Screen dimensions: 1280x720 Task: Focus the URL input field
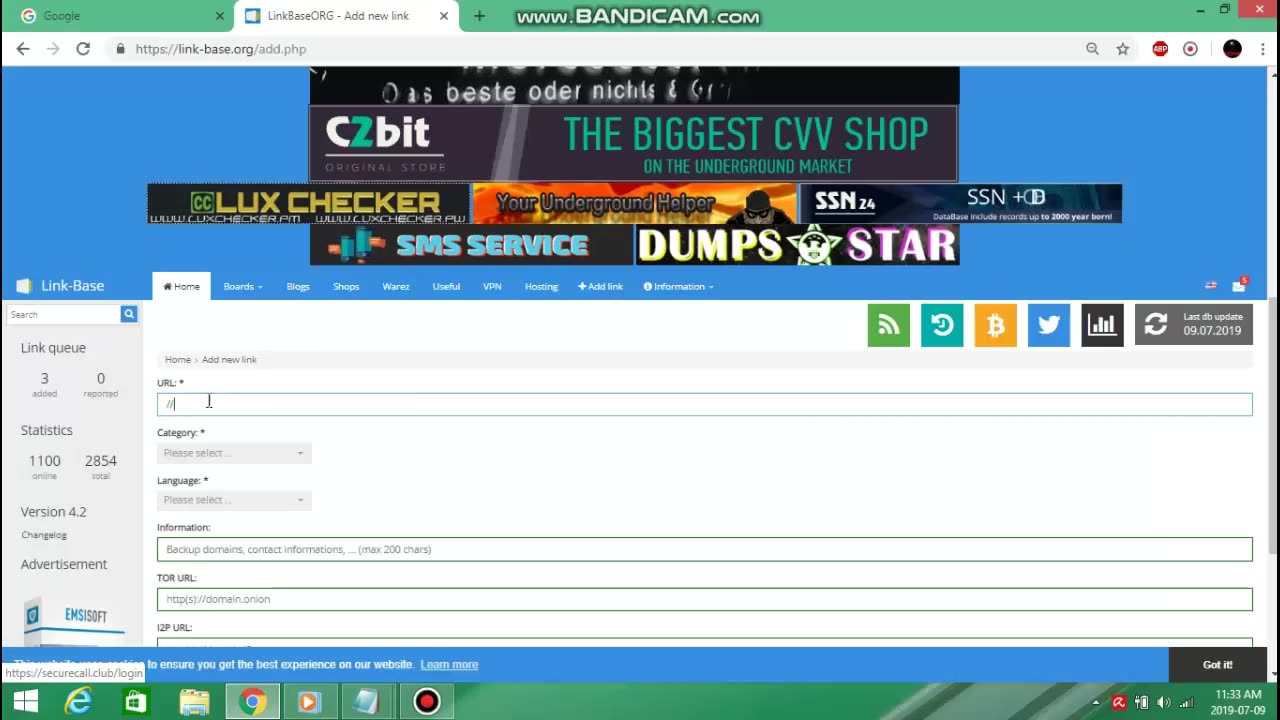coord(704,404)
